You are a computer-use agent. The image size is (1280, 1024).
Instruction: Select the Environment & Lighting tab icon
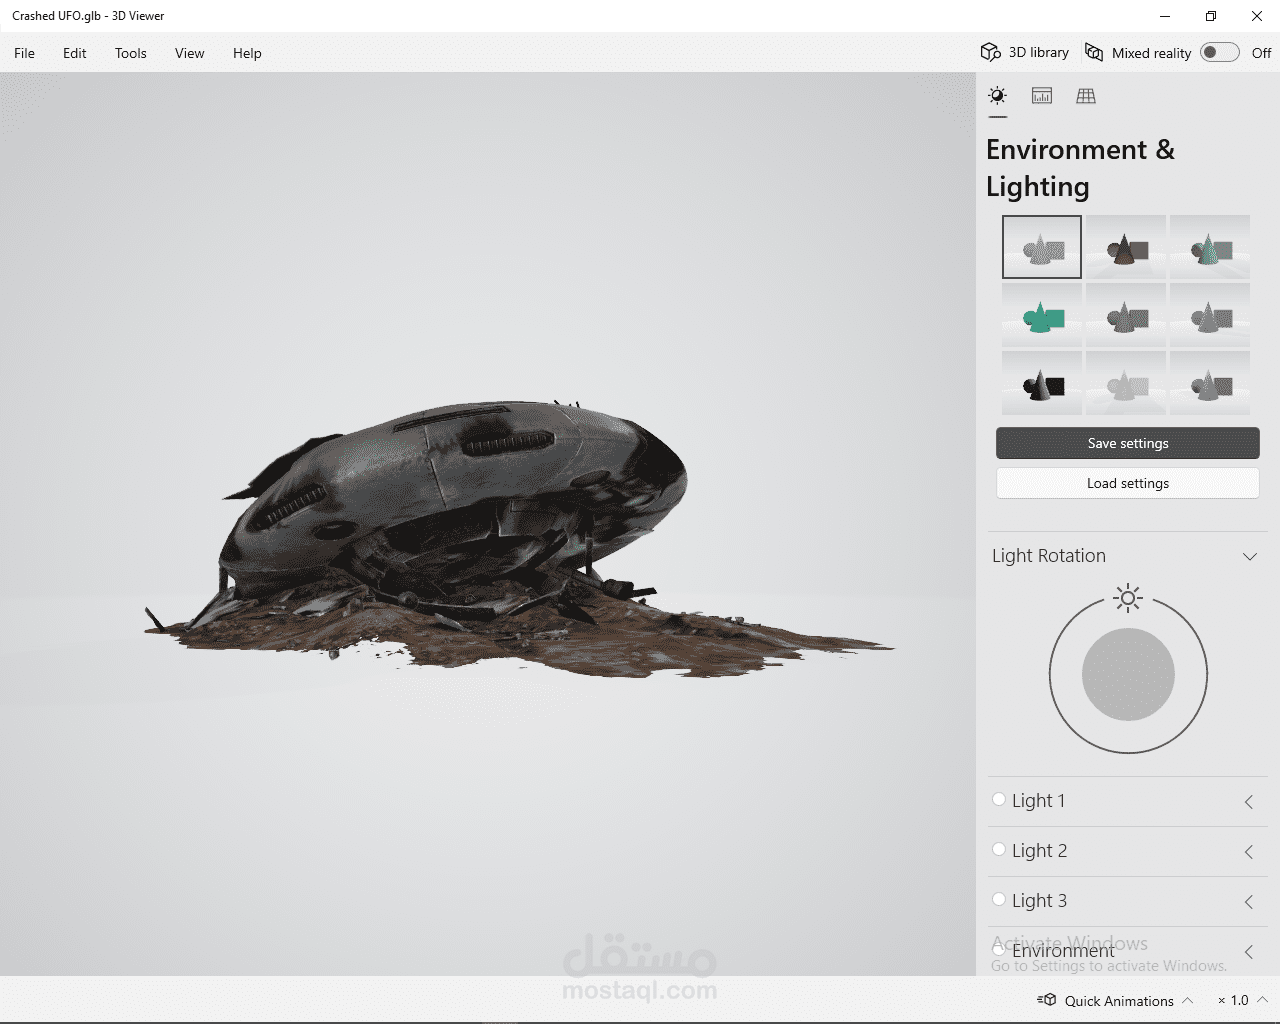click(997, 96)
